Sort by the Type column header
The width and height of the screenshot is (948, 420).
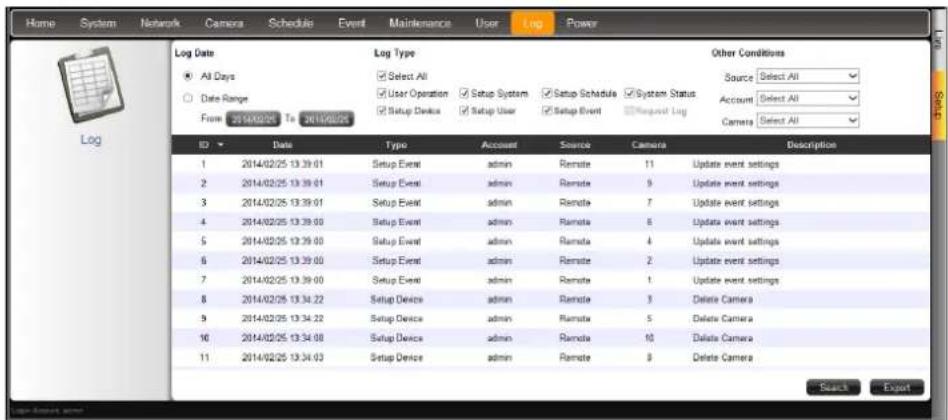pos(397,146)
